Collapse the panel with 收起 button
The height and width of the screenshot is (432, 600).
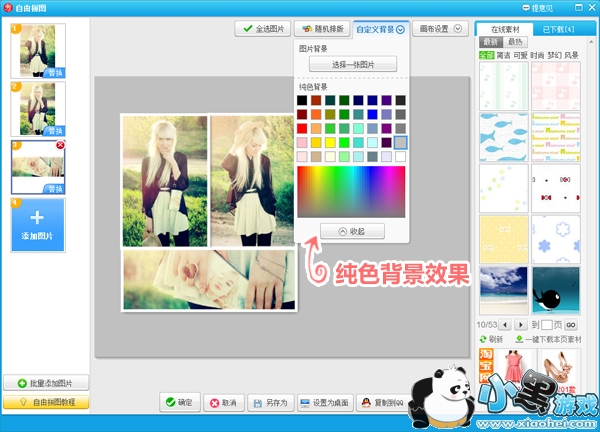click(352, 231)
